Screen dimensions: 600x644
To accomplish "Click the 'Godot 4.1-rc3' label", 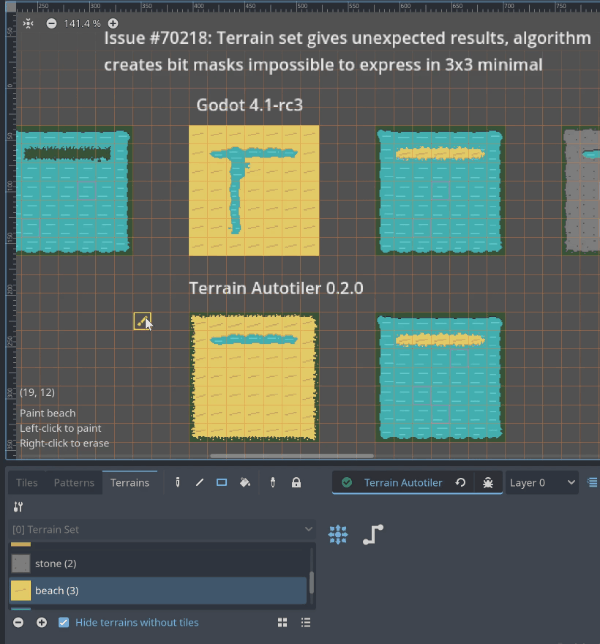I will (x=250, y=105).
